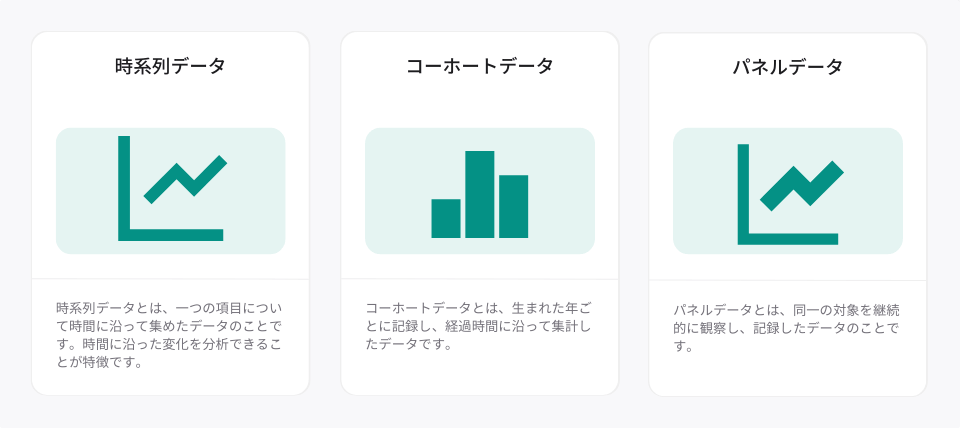Click the zigzag trend line in the パネルデータ icon
Image resolution: width=960 pixels, height=428 pixels.
click(802, 186)
